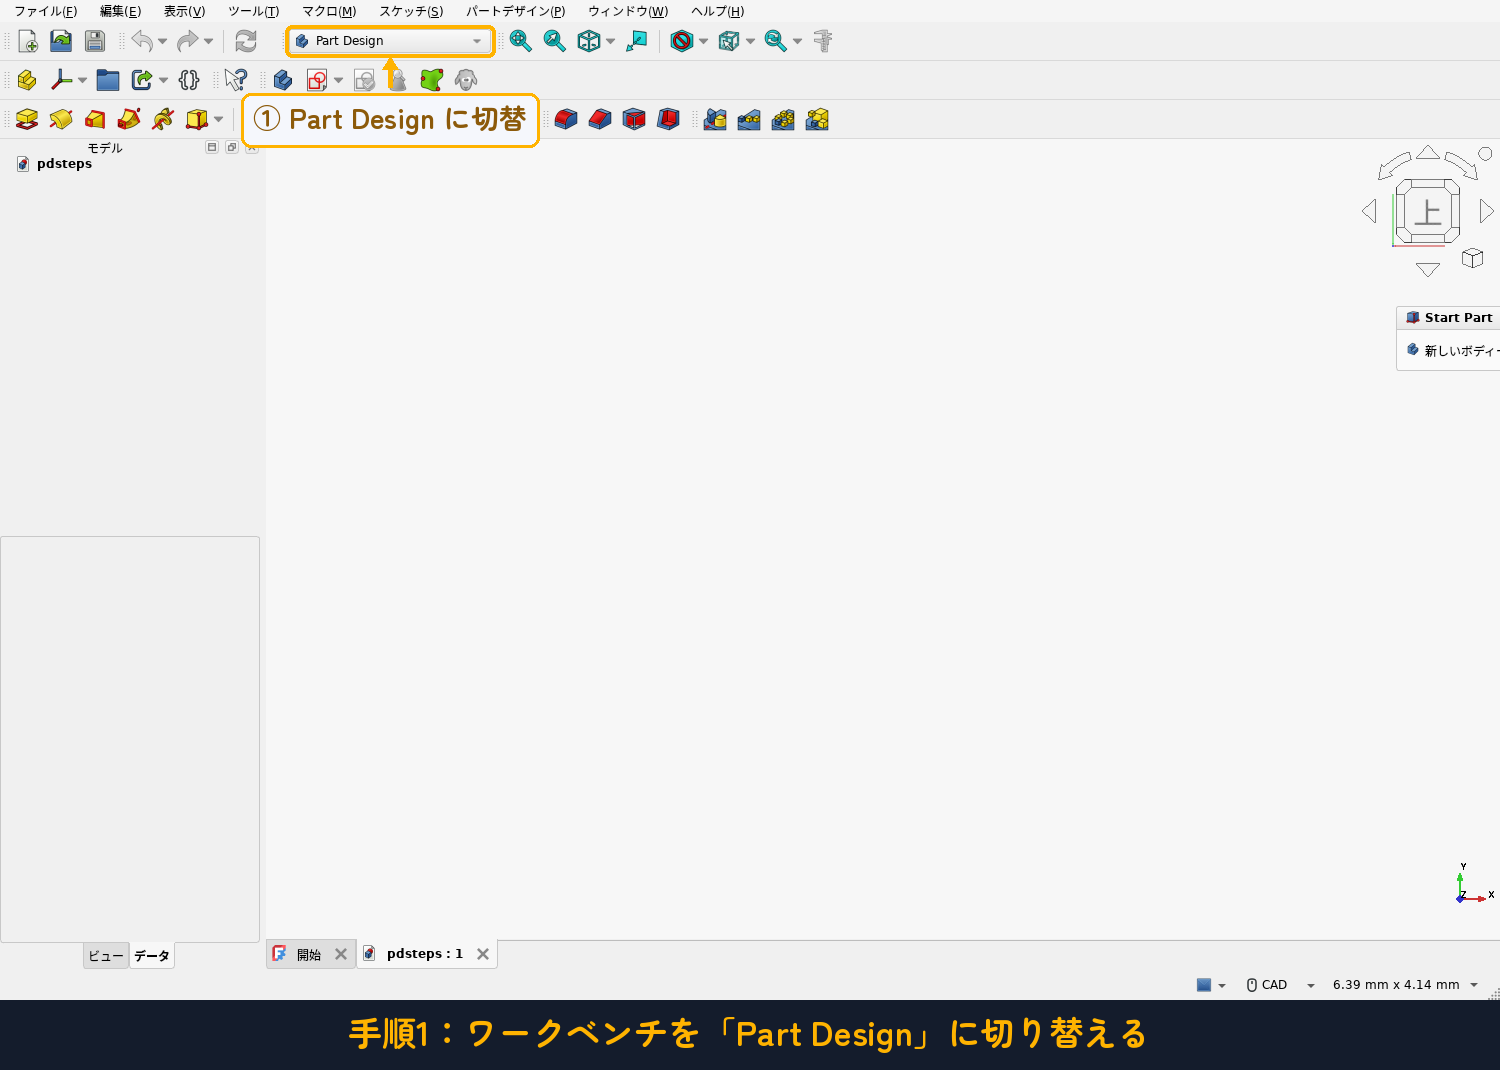Select the Fillet tool

click(x=566, y=120)
